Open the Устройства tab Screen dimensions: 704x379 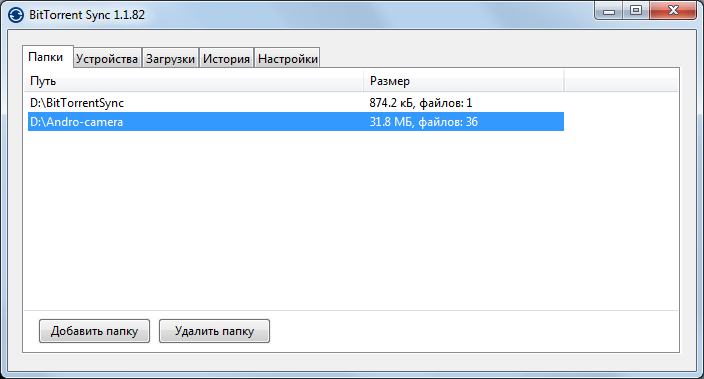pos(107,58)
